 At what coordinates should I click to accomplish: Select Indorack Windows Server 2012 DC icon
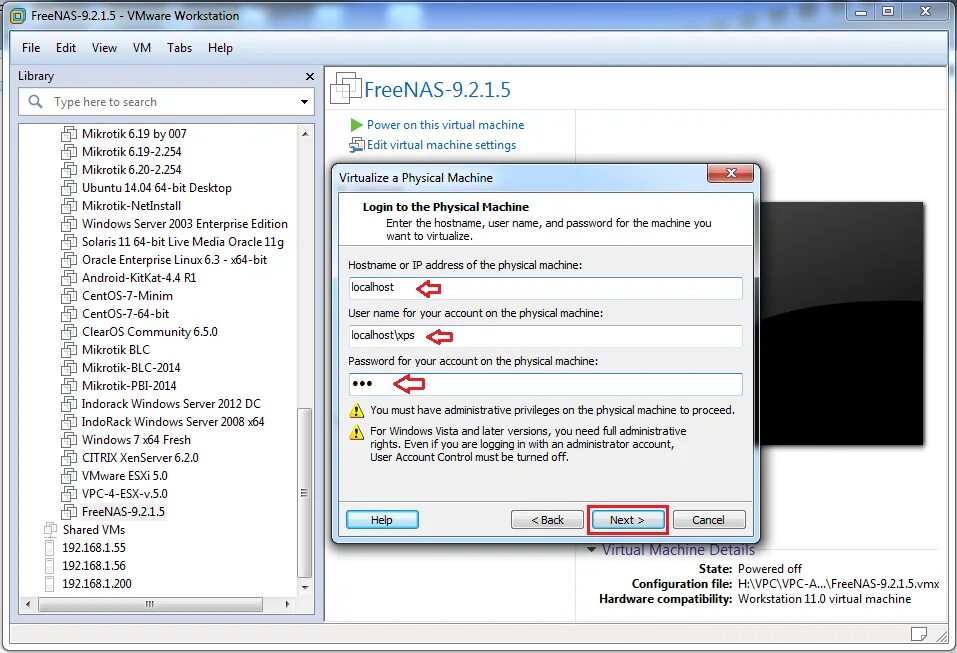(x=69, y=404)
